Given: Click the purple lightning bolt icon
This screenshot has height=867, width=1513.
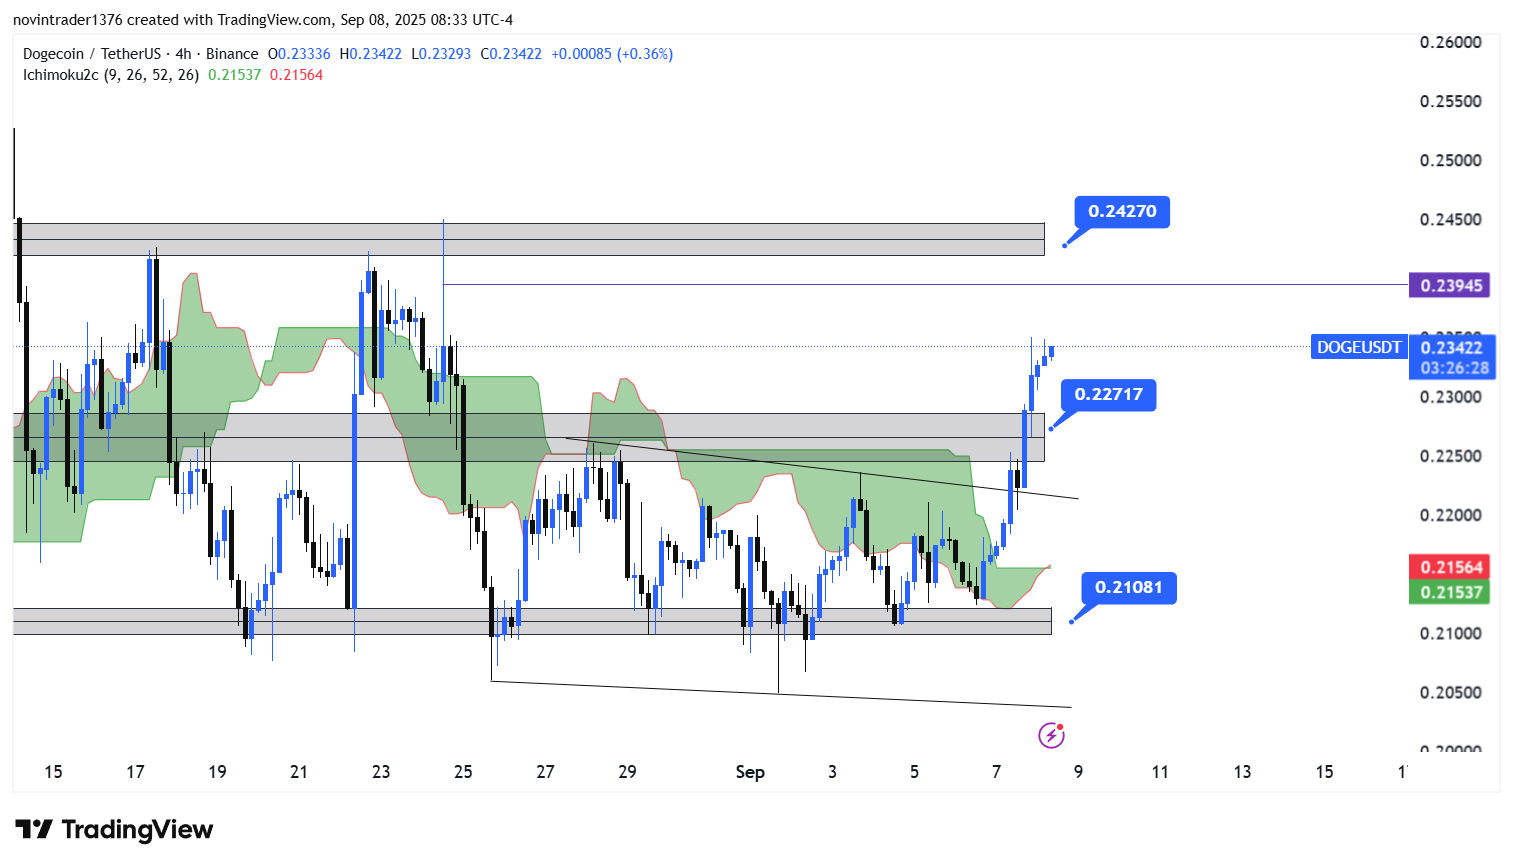Looking at the screenshot, I should click(1051, 736).
